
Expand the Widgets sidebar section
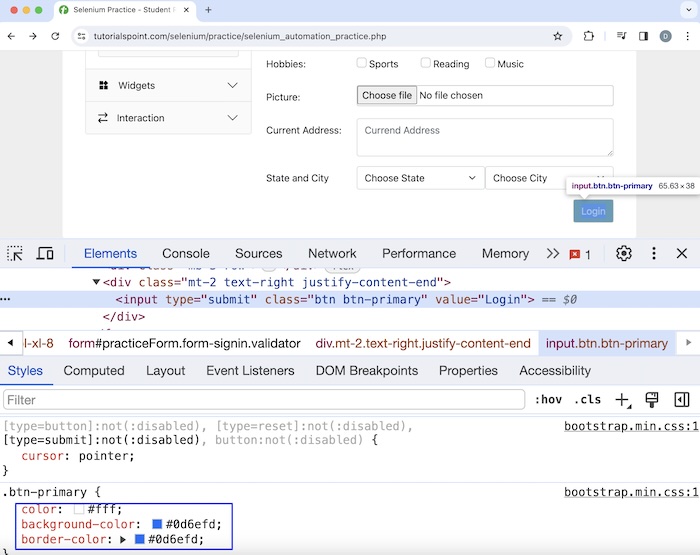click(x=168, y=86)
